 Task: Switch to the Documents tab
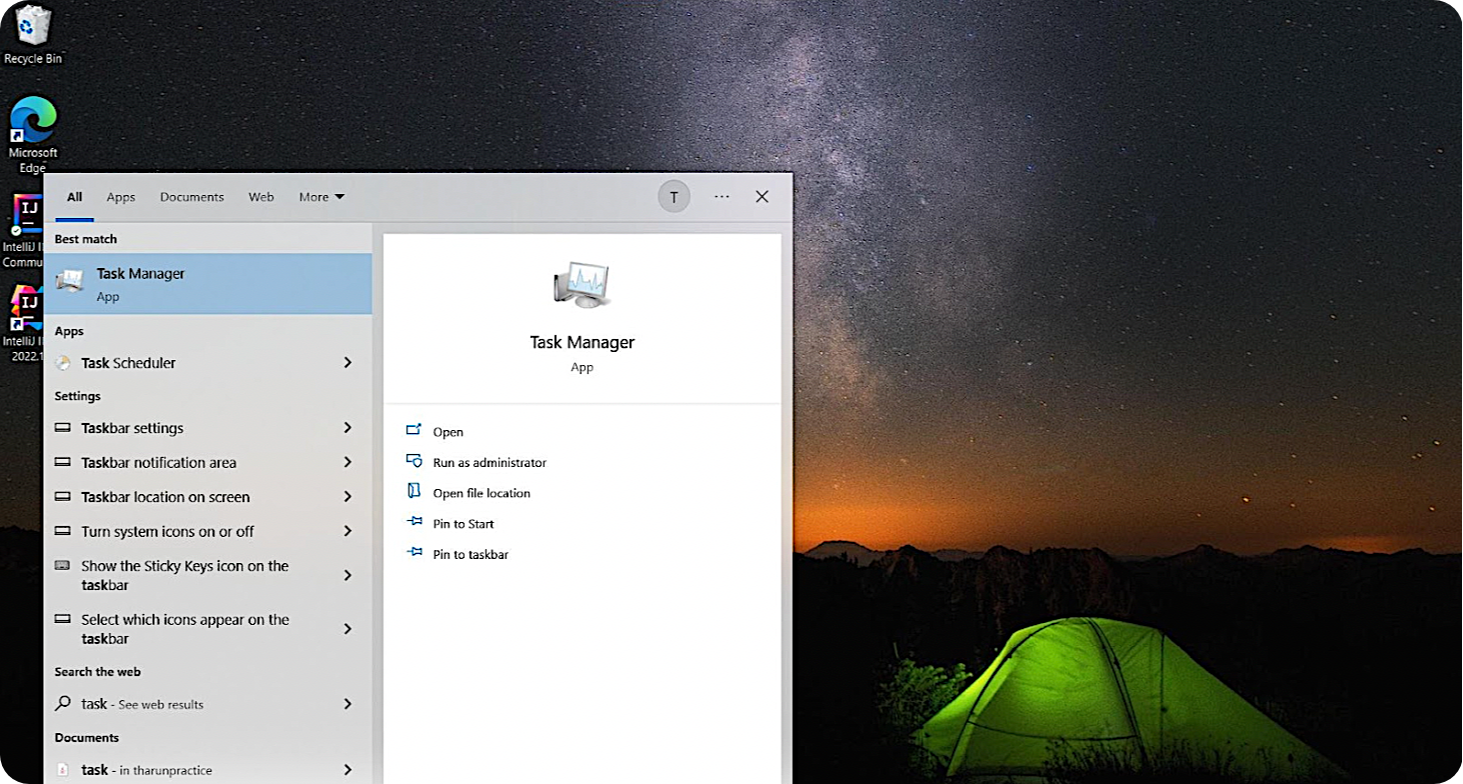tap(192, 197)
